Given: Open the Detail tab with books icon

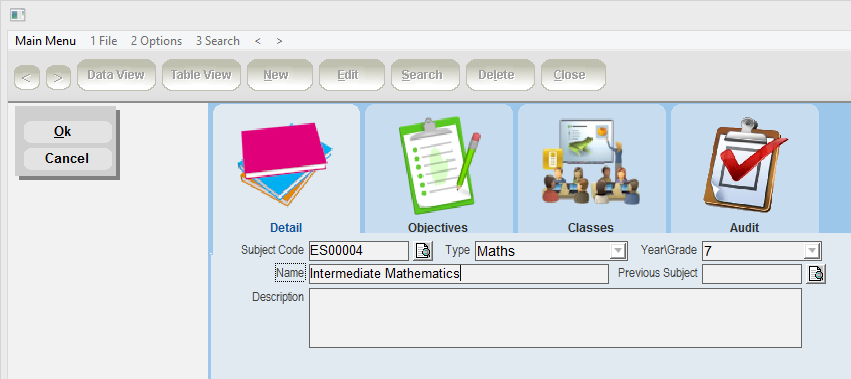Looking at the screenshot, I should 286,169.
